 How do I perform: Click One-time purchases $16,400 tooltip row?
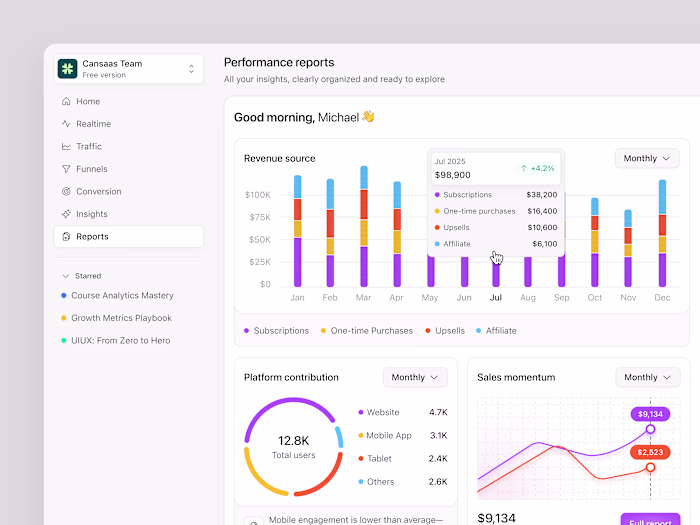pyautogui.click(x=496, y=211)
